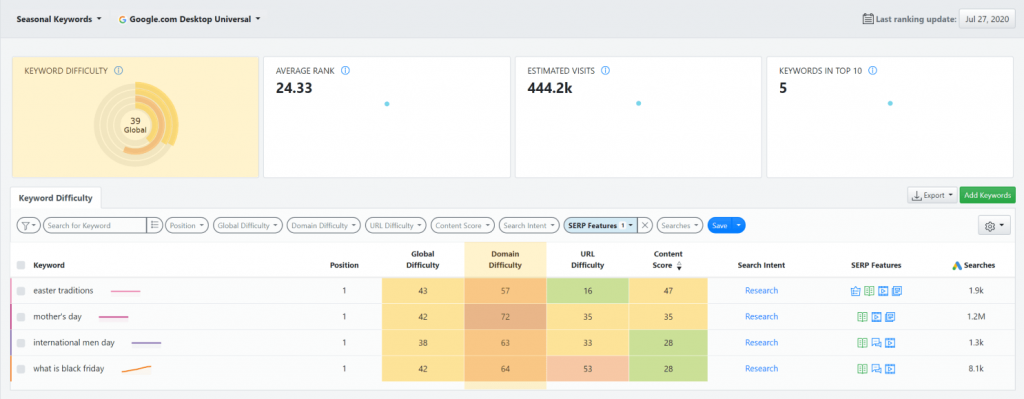1024x399 pixels.
Task: Click the video SERP icon for what is black friday
Action: 890,369
